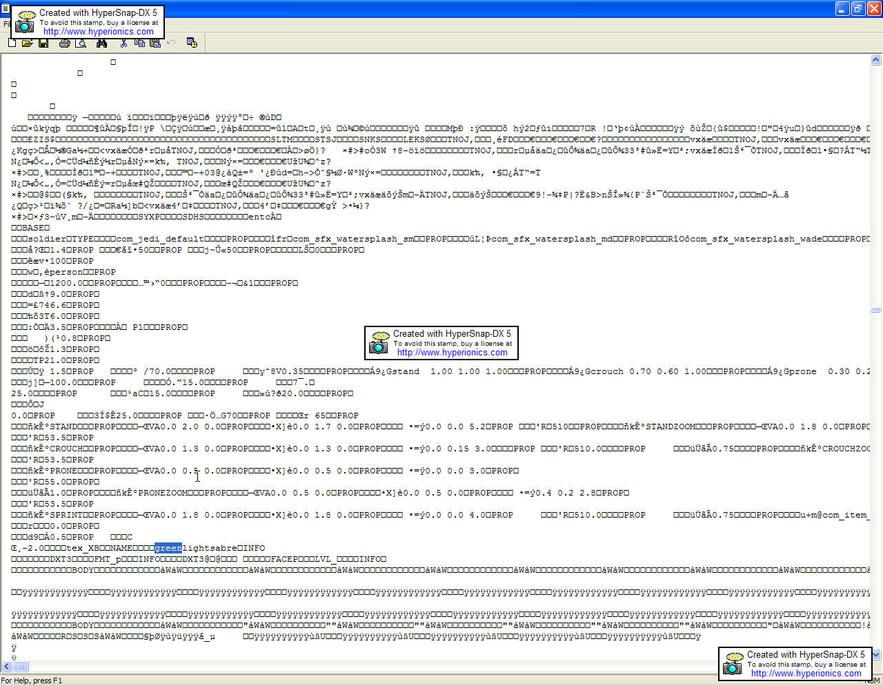Click the word "Gstand" in the document
Image resolution: width=883 pixels, height=686 pixels.
(403, 372)
